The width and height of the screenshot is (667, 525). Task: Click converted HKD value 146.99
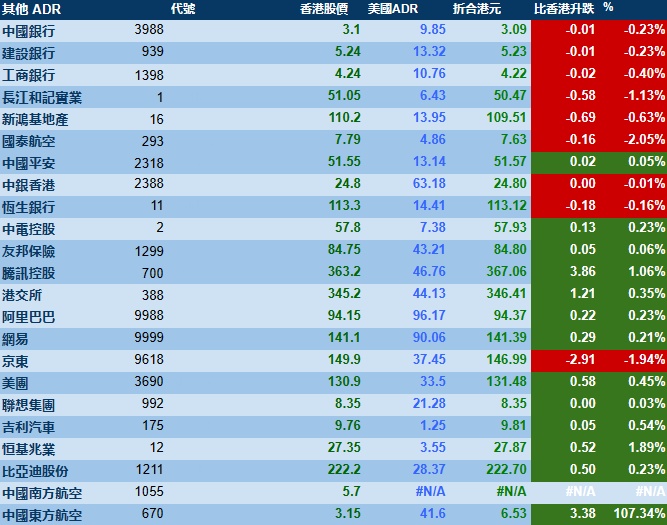point(506,360)
